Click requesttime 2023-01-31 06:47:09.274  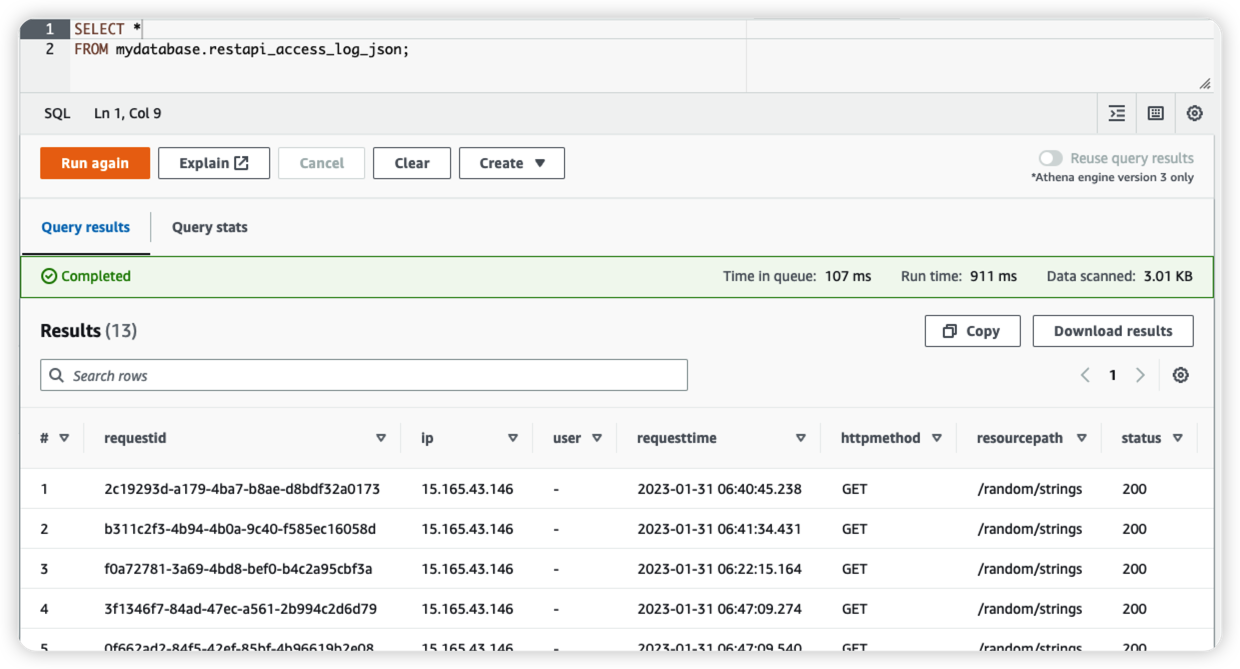point(720,609)
